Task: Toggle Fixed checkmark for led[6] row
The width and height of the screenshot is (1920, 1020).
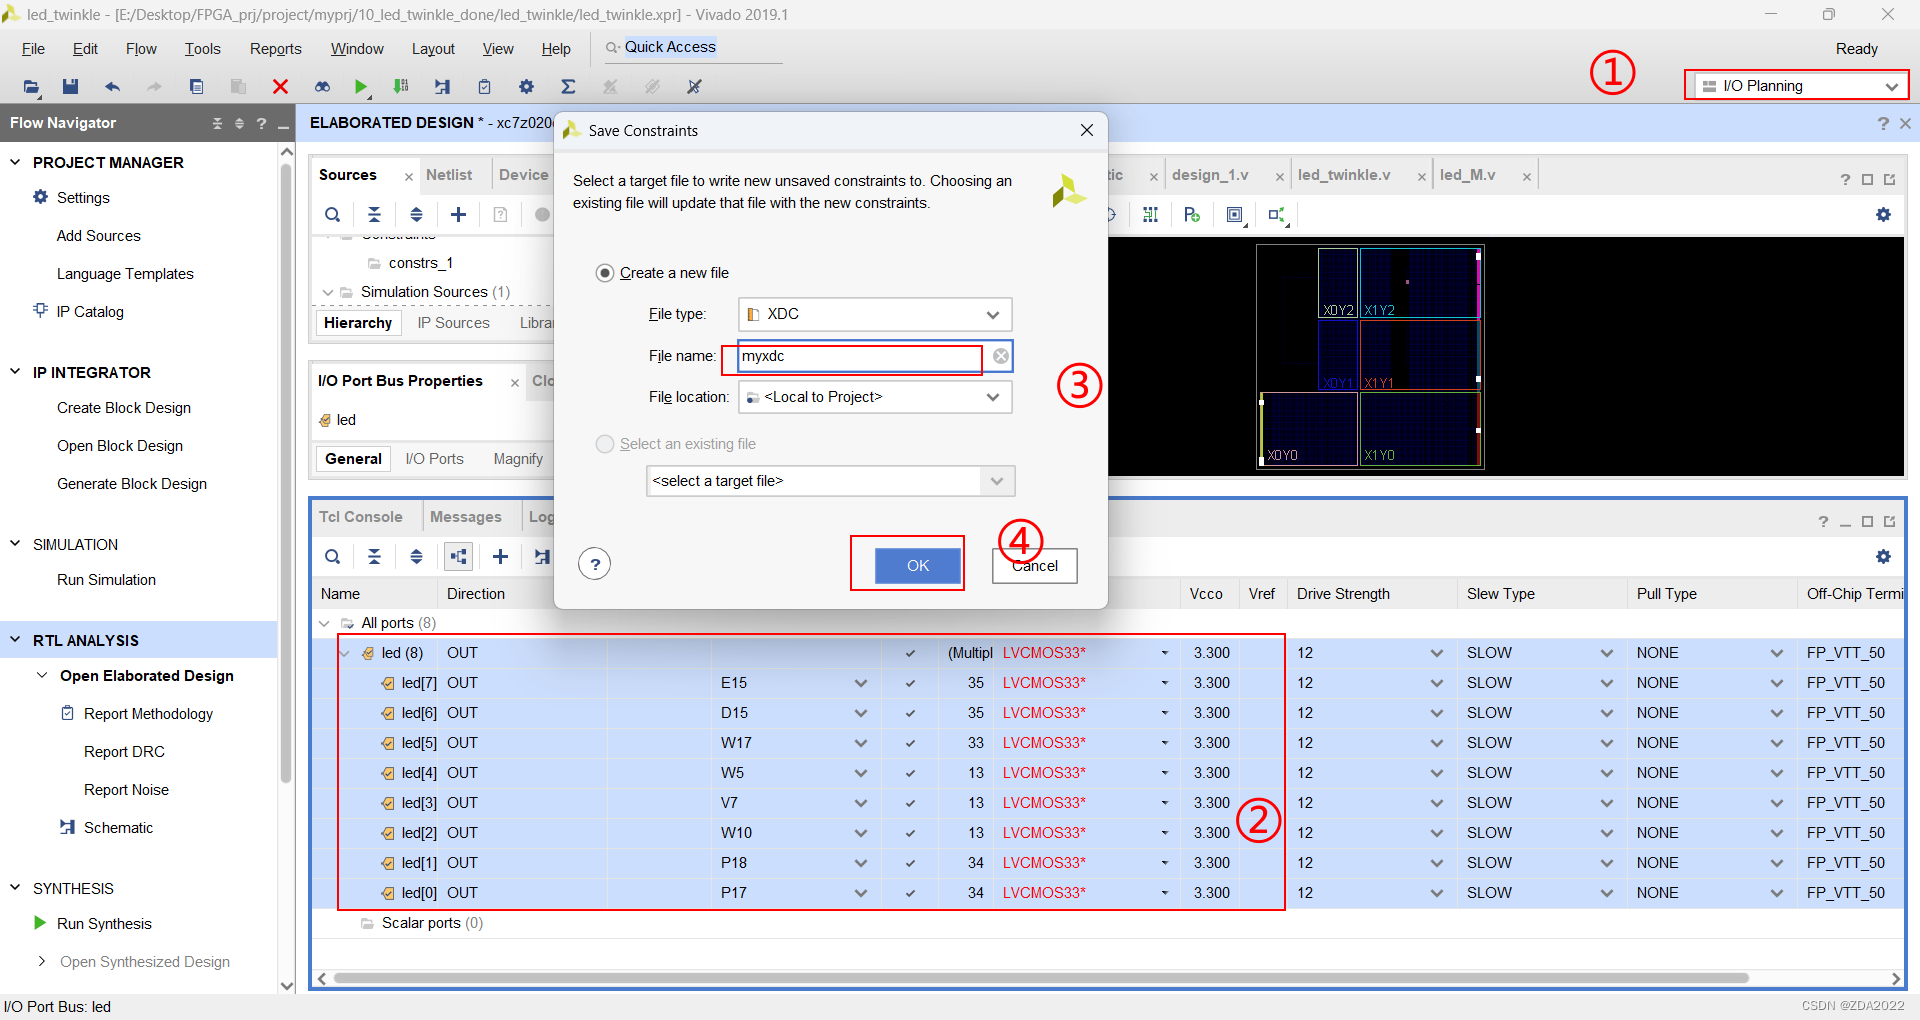Action: point(910,714)
